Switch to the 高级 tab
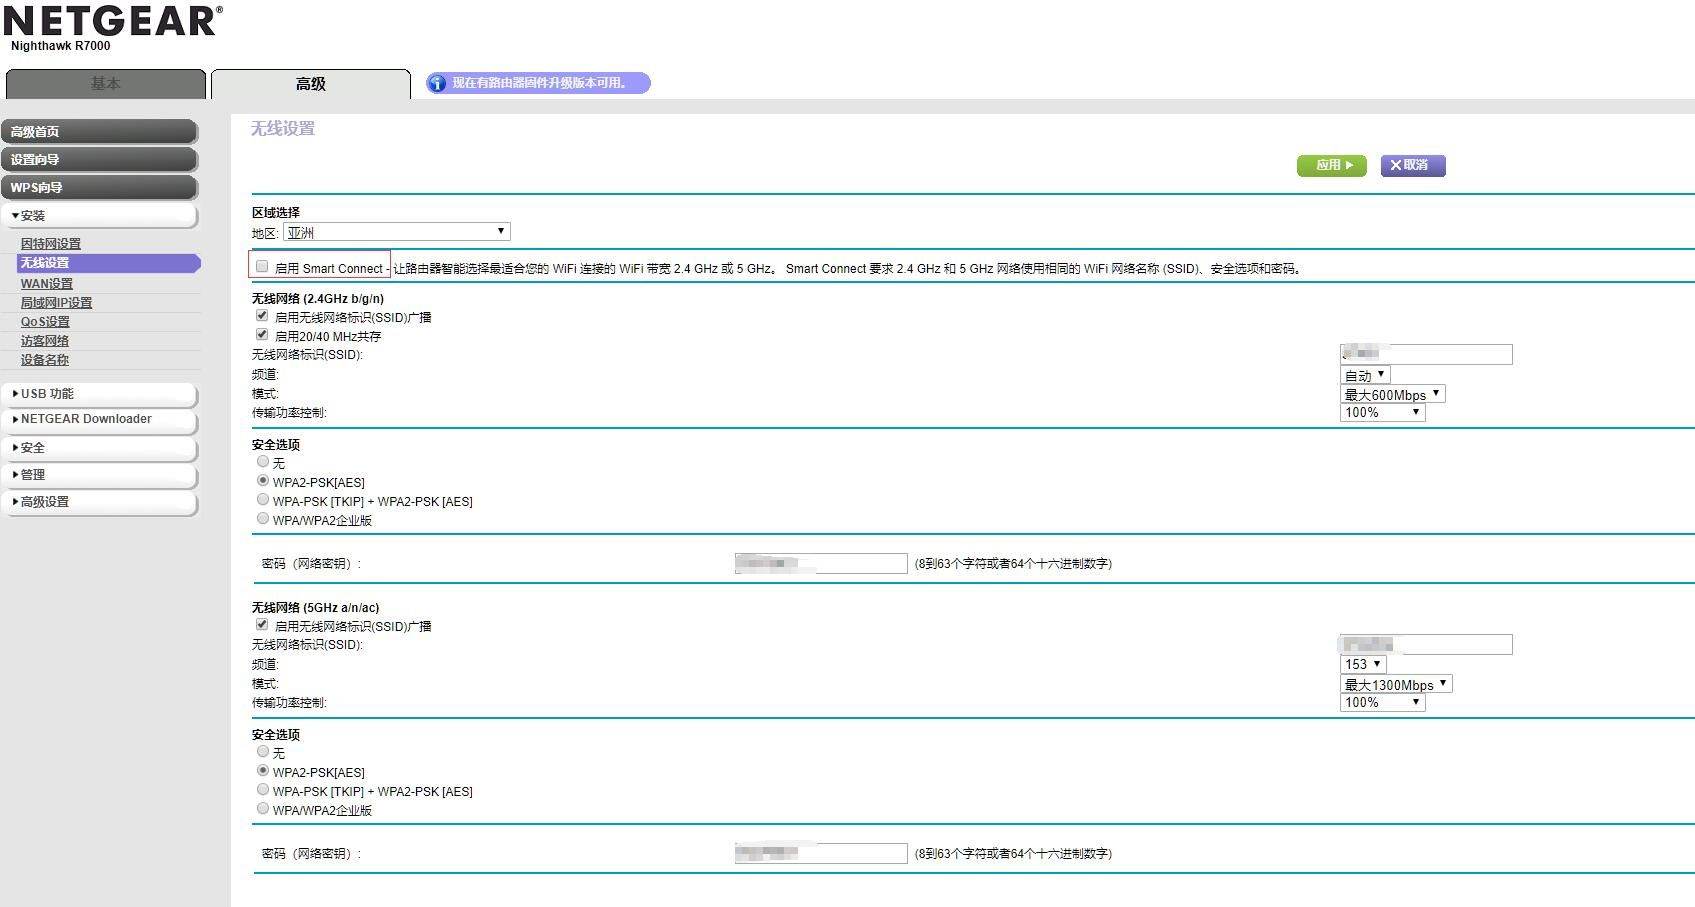The width and height of the screenshot is (1695, 907). 310,84
